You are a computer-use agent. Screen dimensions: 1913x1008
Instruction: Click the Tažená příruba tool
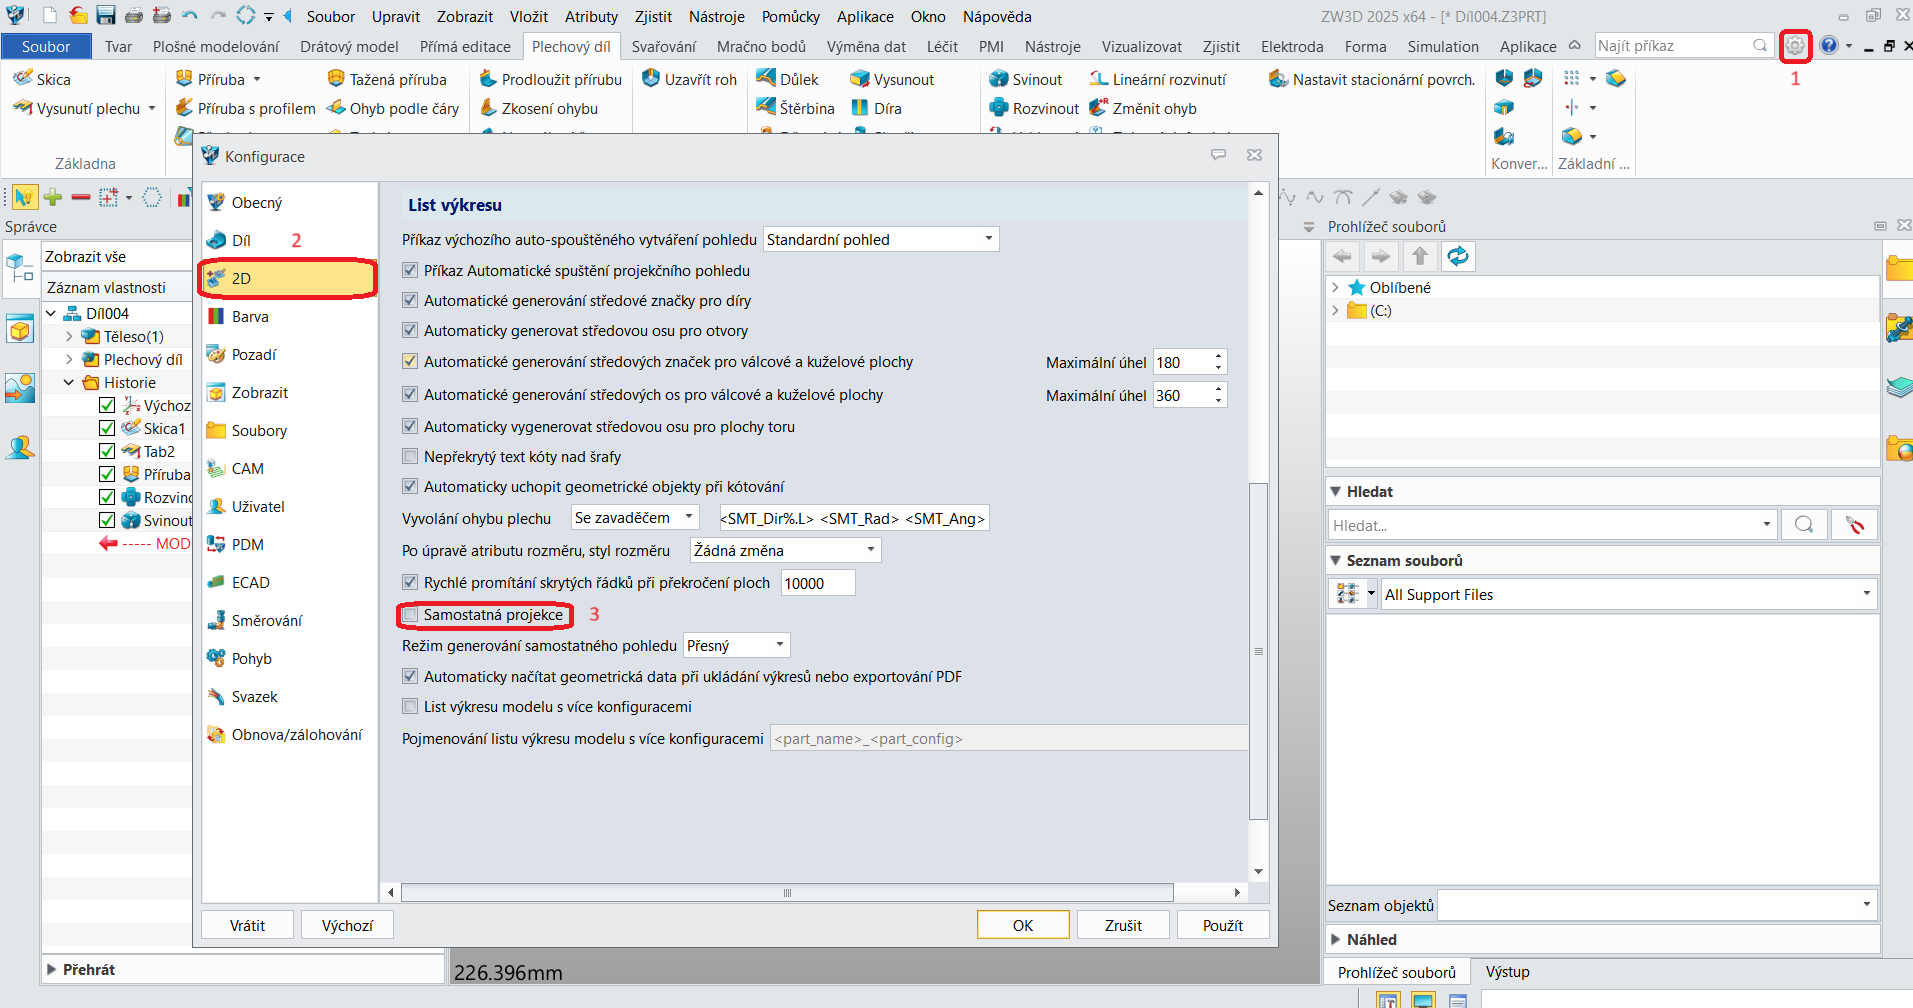(387, 79)
